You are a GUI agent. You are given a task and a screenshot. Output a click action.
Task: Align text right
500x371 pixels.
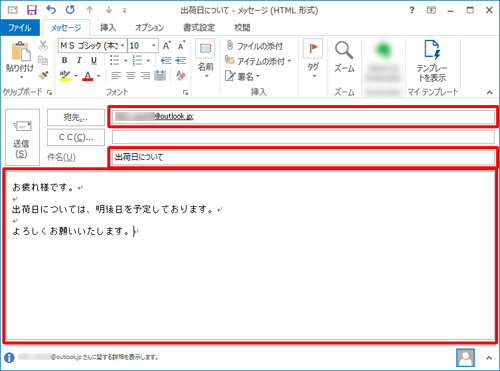(145, 76)
